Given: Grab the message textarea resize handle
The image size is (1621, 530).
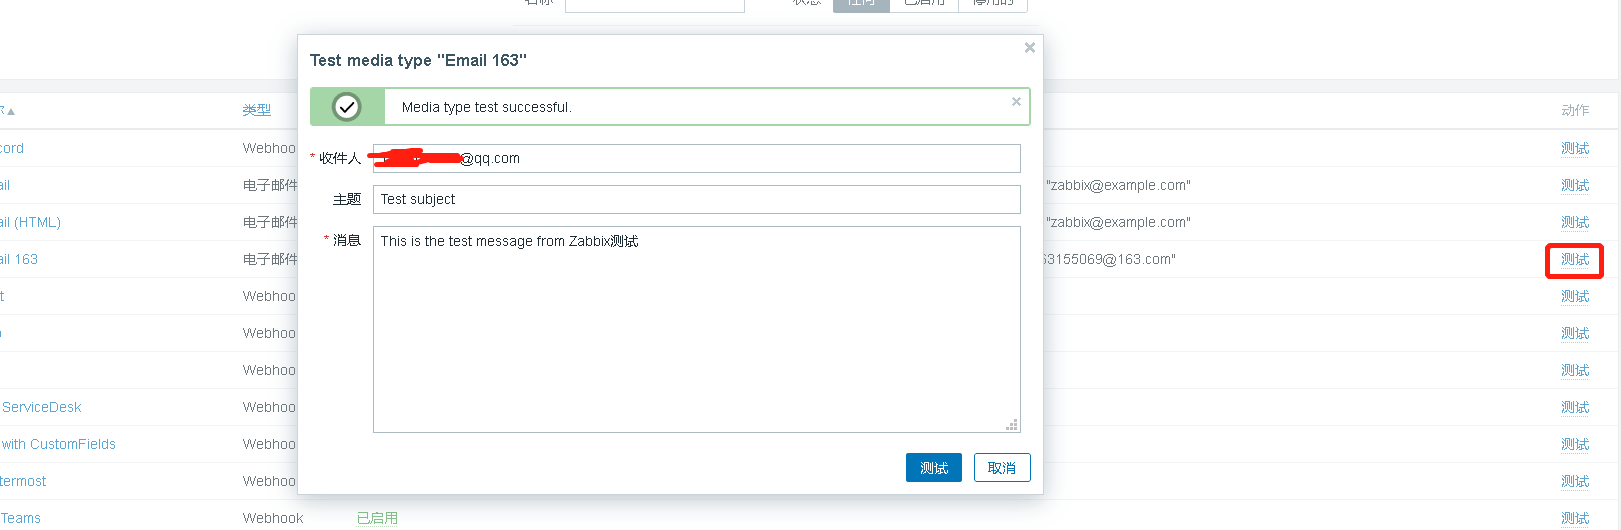Looking at the screenshot, I should (x=1012, y=425).
